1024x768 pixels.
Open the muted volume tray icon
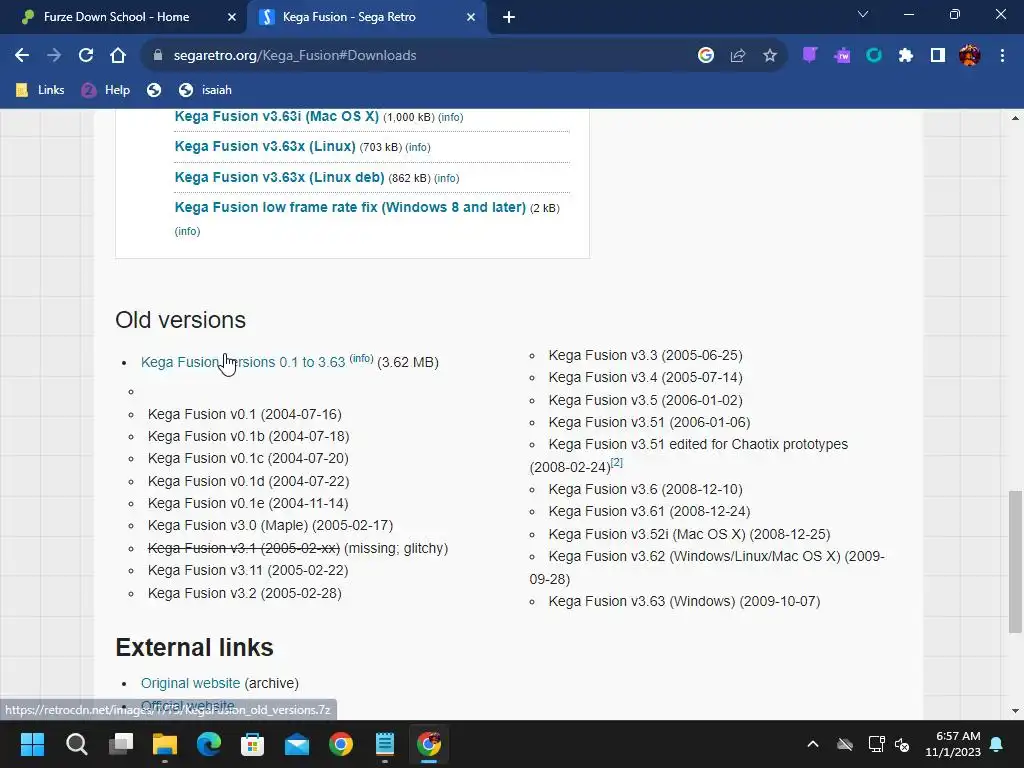[902, 744]
